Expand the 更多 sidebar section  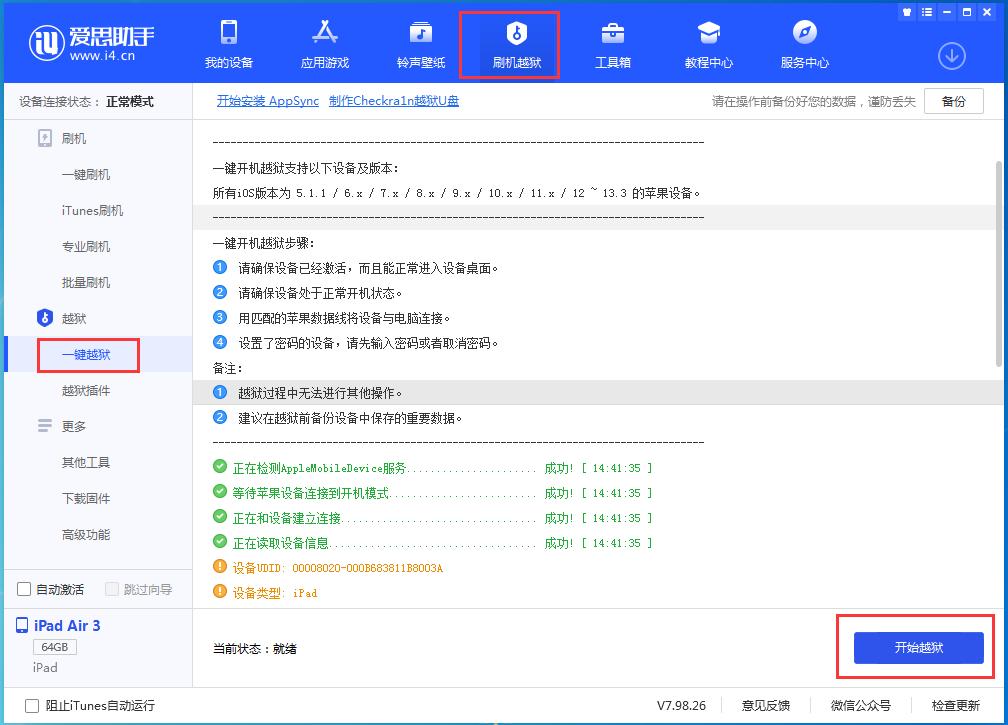(x=74, y=426)
